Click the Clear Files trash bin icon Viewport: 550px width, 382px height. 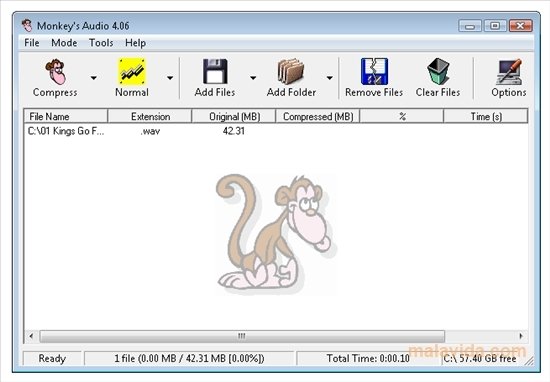tap(438, 71)
